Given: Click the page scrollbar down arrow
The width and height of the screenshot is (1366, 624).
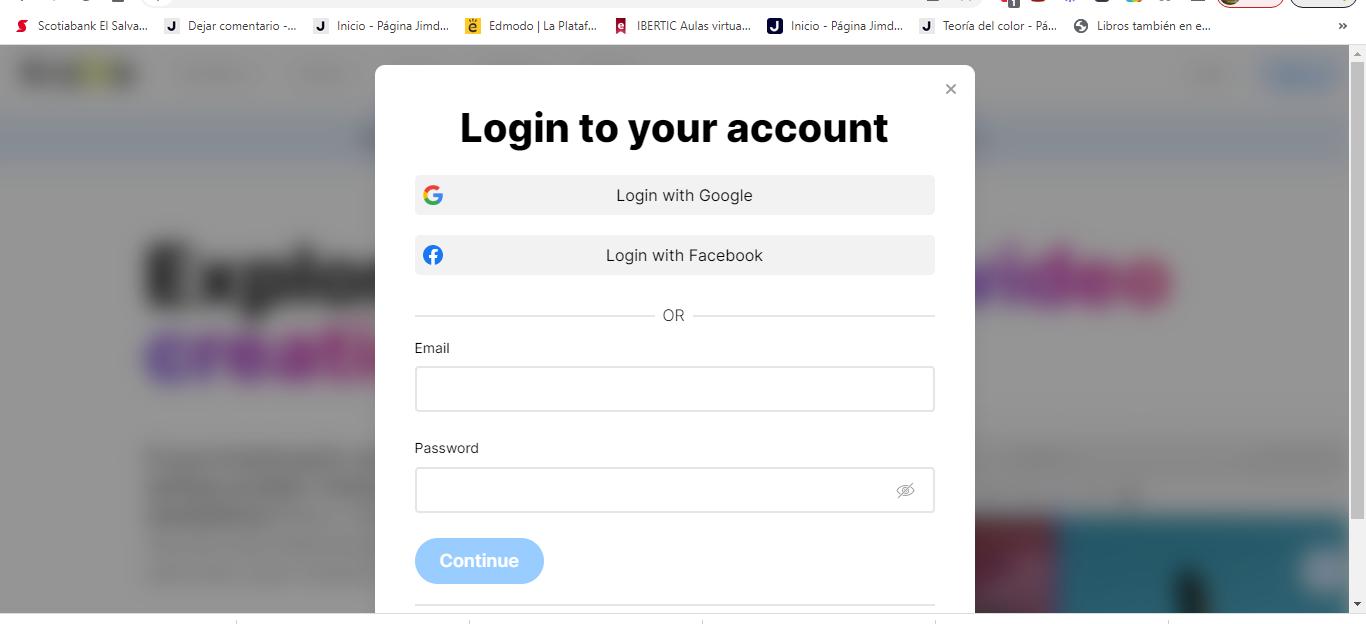Looking at the screenshot, I should [x=1357, y=604].
